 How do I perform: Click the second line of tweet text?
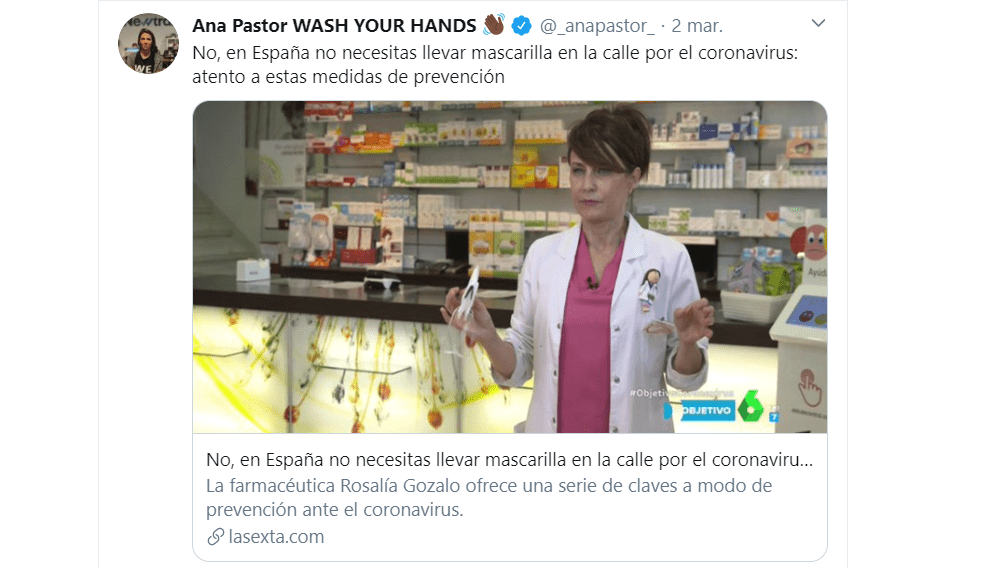pos(349,77)
